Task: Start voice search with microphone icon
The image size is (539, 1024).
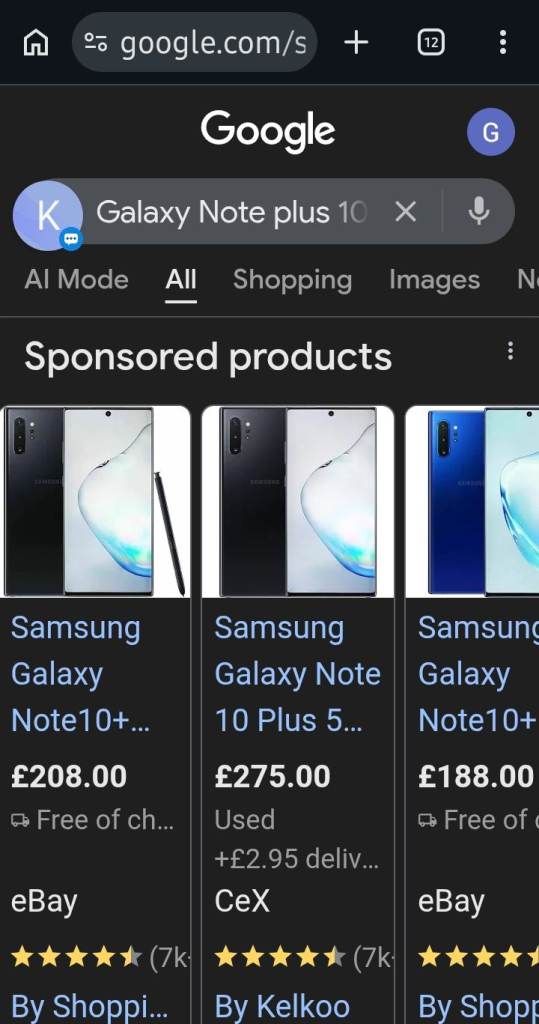Action: coord(479,212)
